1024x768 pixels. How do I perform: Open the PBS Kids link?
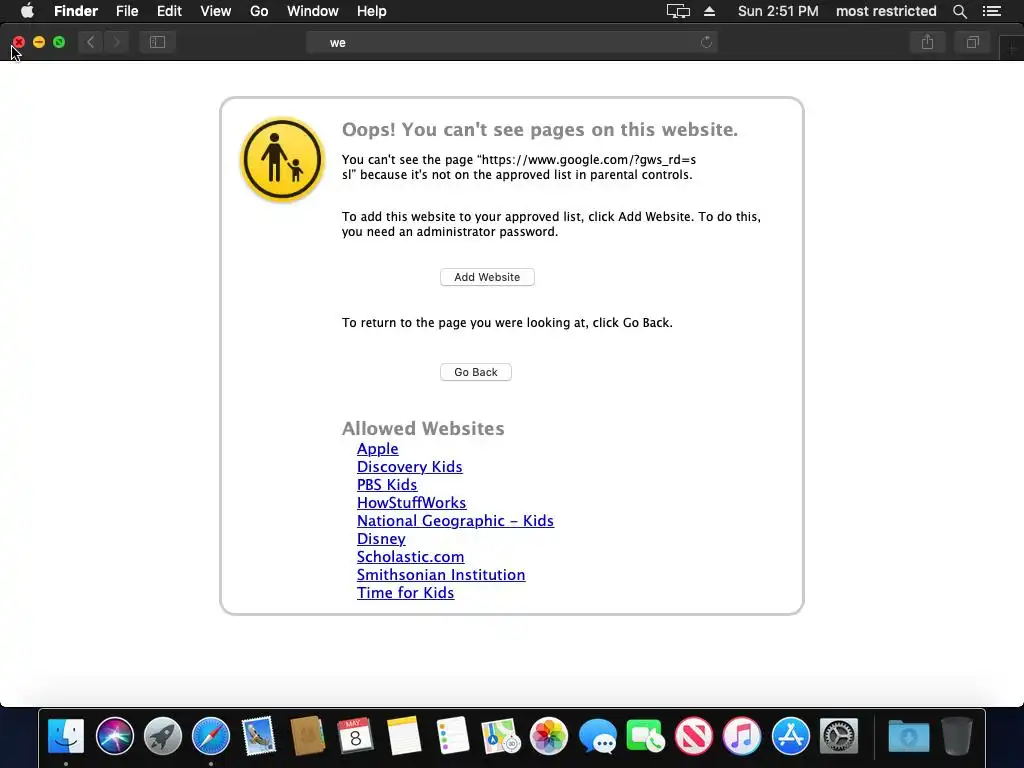click(387, 485)
